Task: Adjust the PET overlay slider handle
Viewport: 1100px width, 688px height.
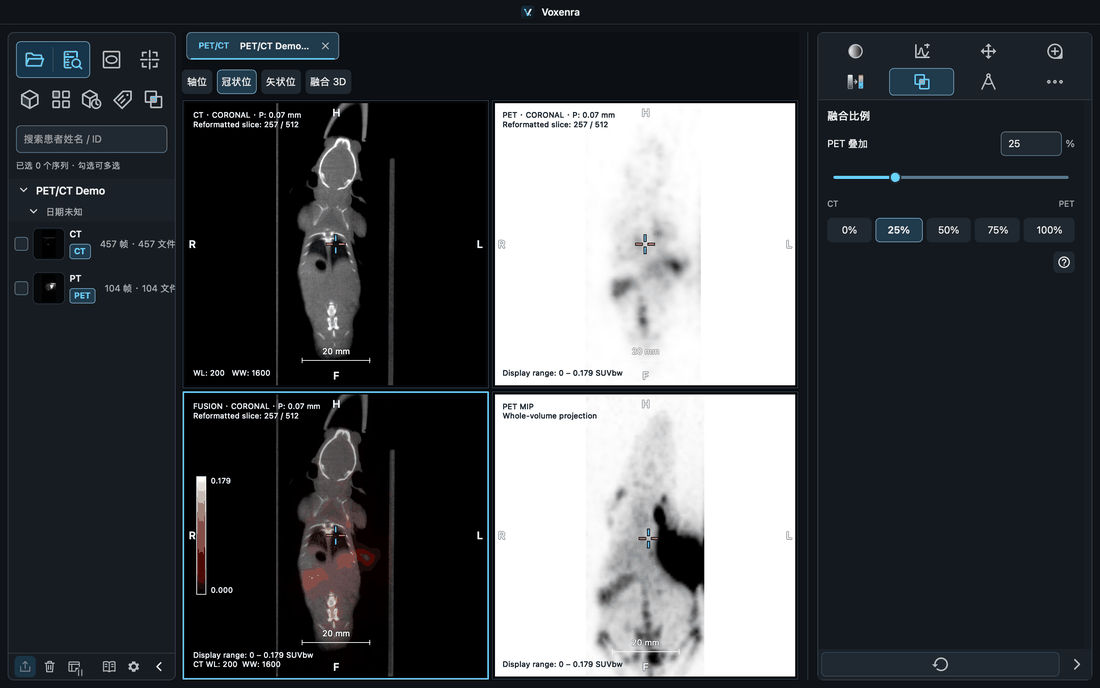Action: click(x=895, y=177)
